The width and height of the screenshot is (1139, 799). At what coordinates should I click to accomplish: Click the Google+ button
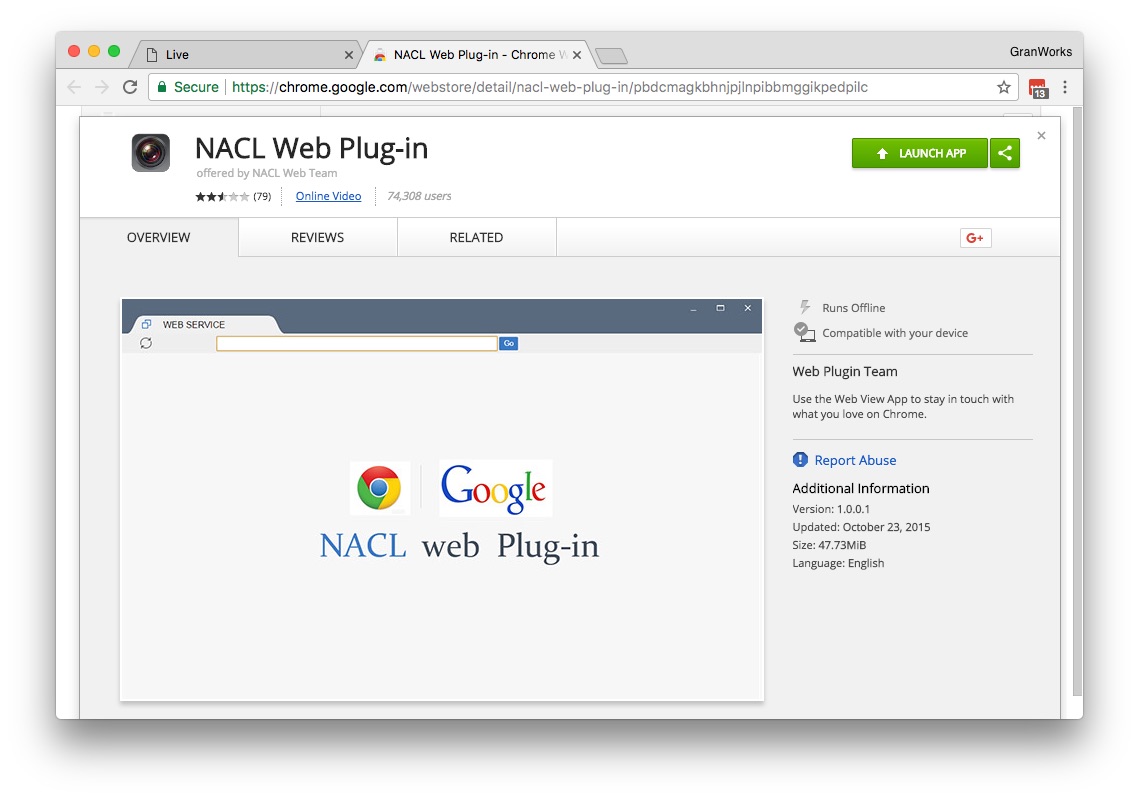click(x=976, y=238)
